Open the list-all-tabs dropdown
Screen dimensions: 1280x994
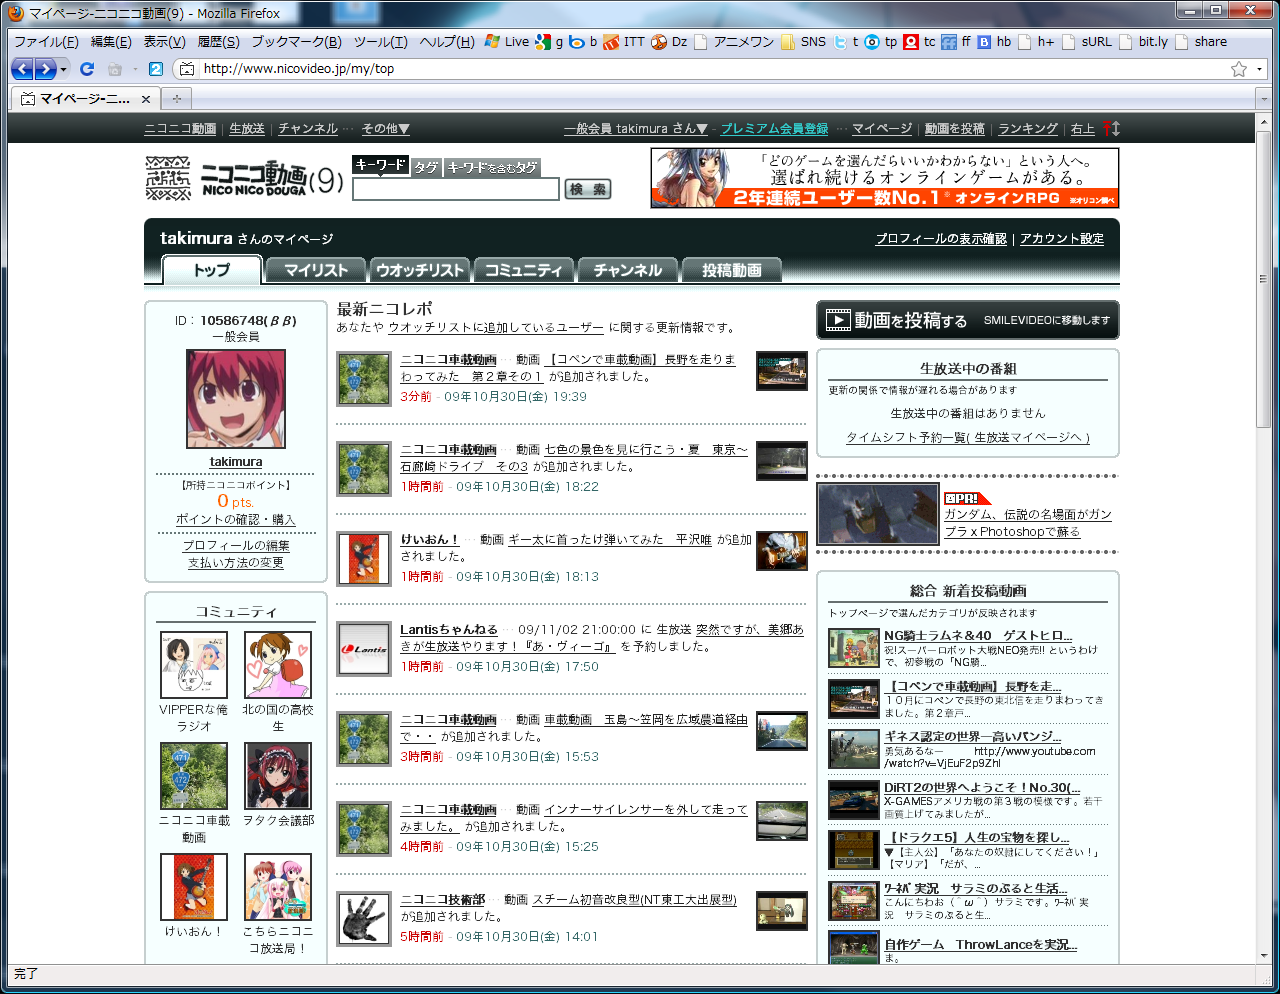pos(1264,98)
